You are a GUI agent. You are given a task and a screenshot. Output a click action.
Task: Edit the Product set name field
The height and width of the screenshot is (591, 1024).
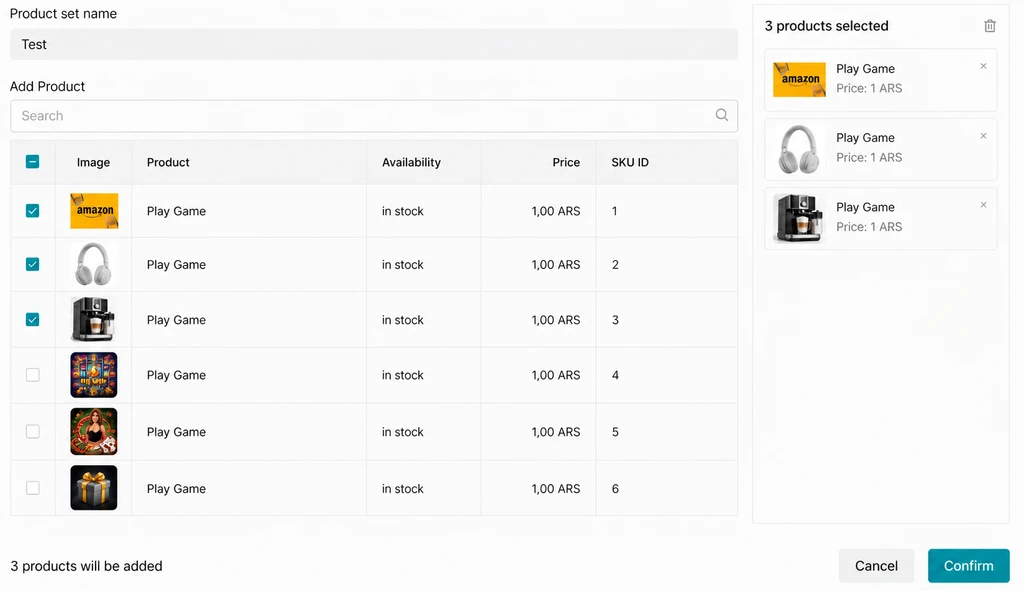[374, 44]
